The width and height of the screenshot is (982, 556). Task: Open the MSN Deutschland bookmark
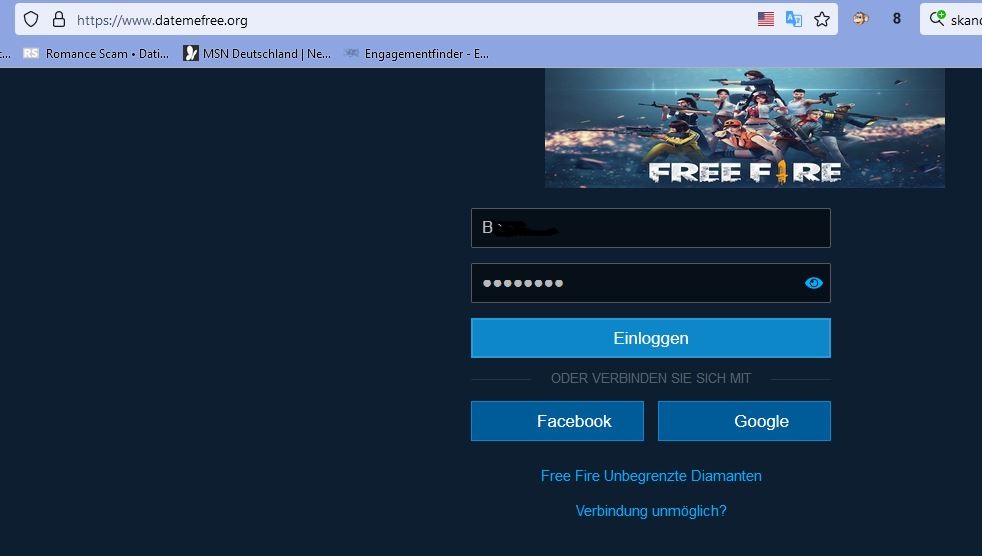(257, 54)
